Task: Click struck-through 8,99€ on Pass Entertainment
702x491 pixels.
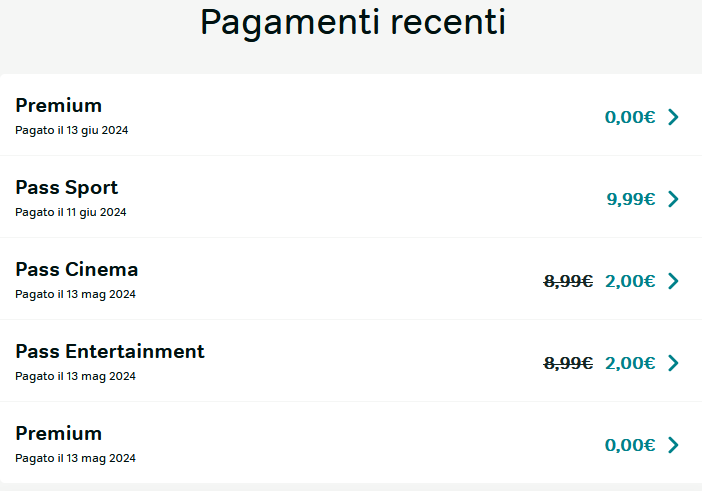Action: [x=568, y=363]
